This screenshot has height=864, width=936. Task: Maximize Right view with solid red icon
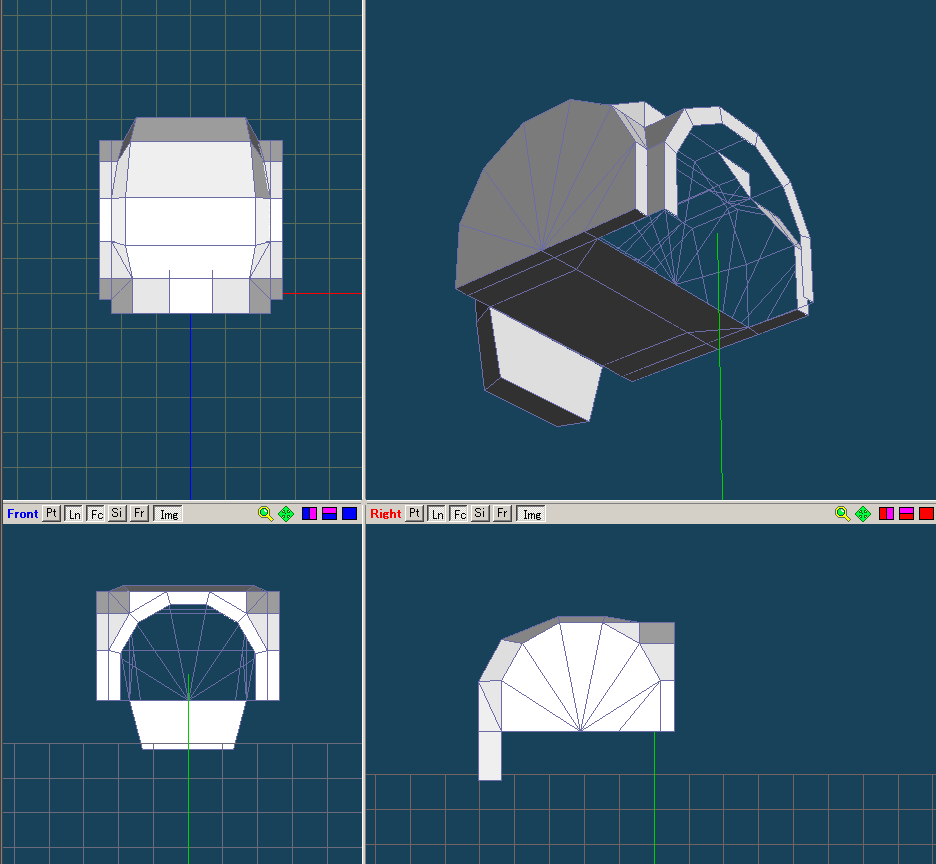(927, 514)
